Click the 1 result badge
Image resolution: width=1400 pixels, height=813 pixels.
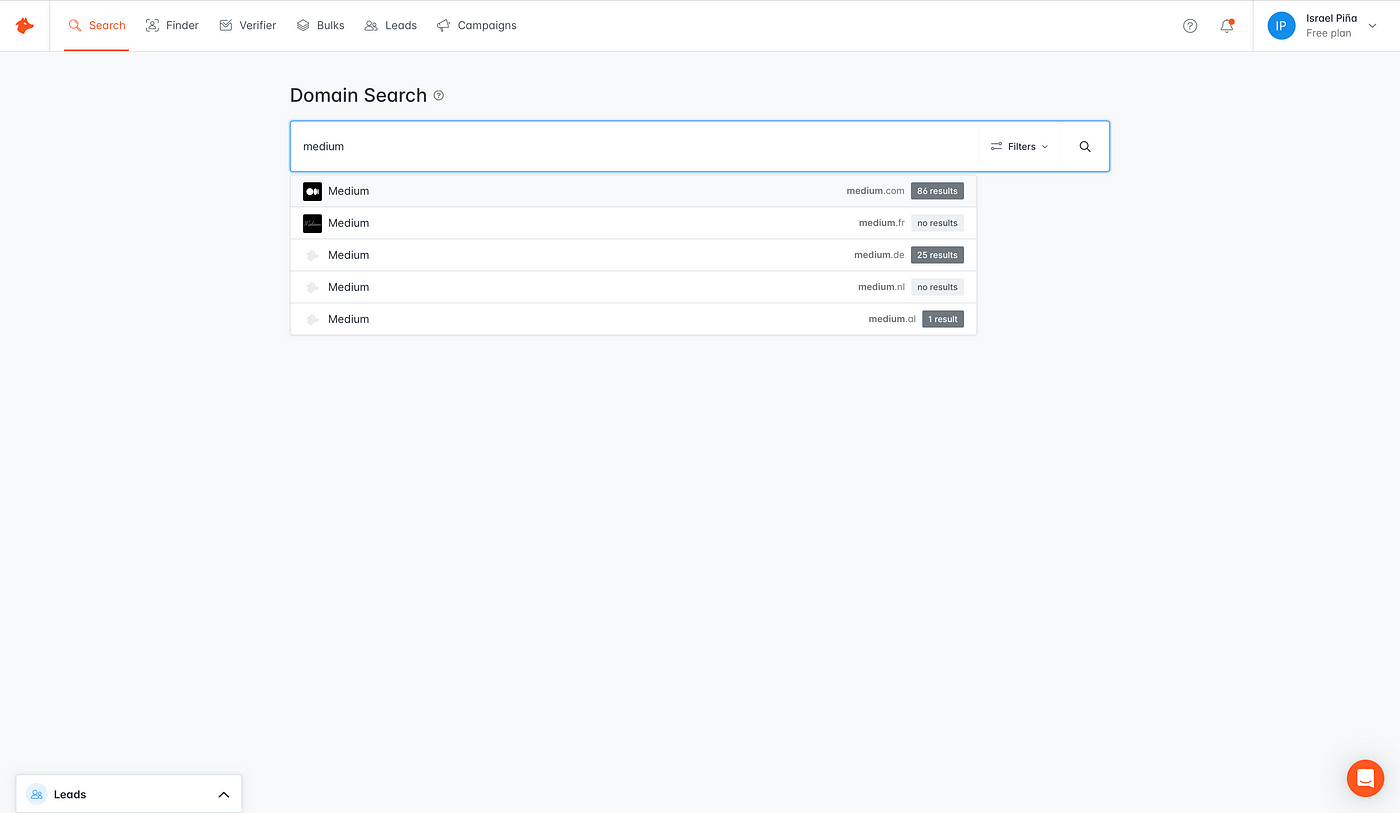[943, 319]
